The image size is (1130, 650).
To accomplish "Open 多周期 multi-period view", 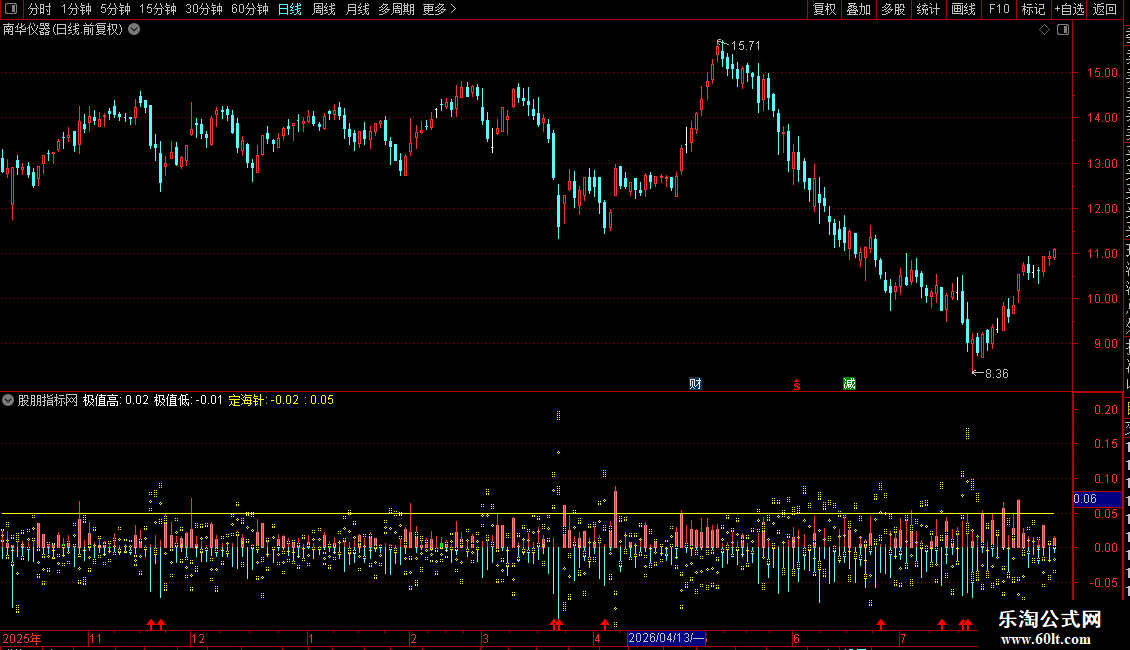I will pos(396,9).
